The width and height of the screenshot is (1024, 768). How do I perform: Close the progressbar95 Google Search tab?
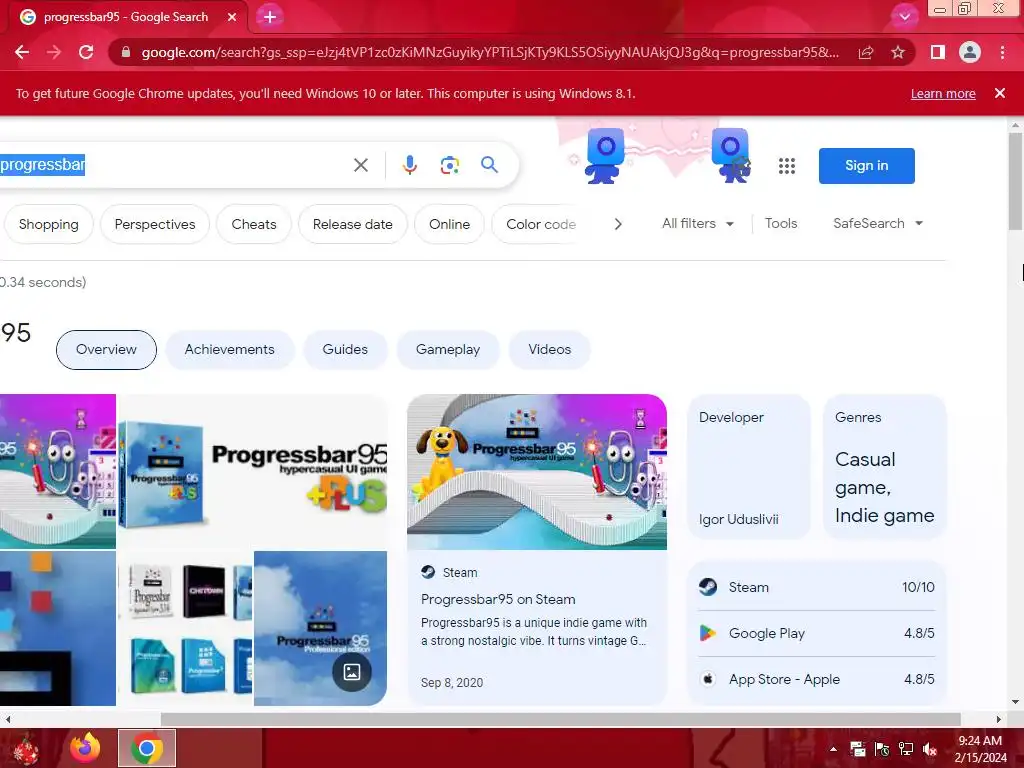point(232,17)
